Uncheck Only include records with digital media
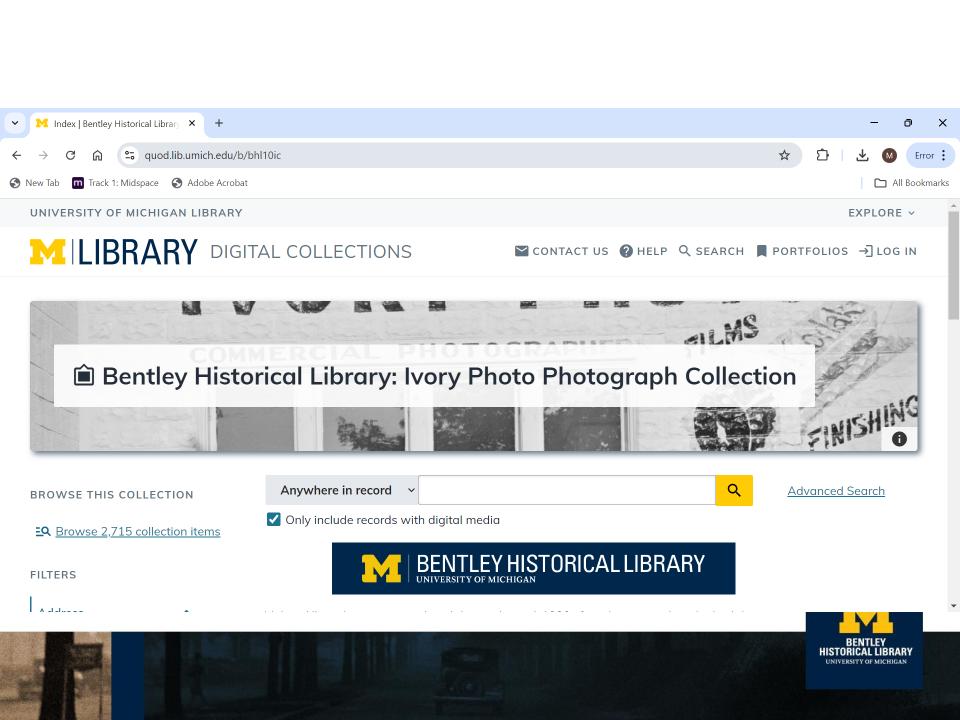 [x=274, y=520]
